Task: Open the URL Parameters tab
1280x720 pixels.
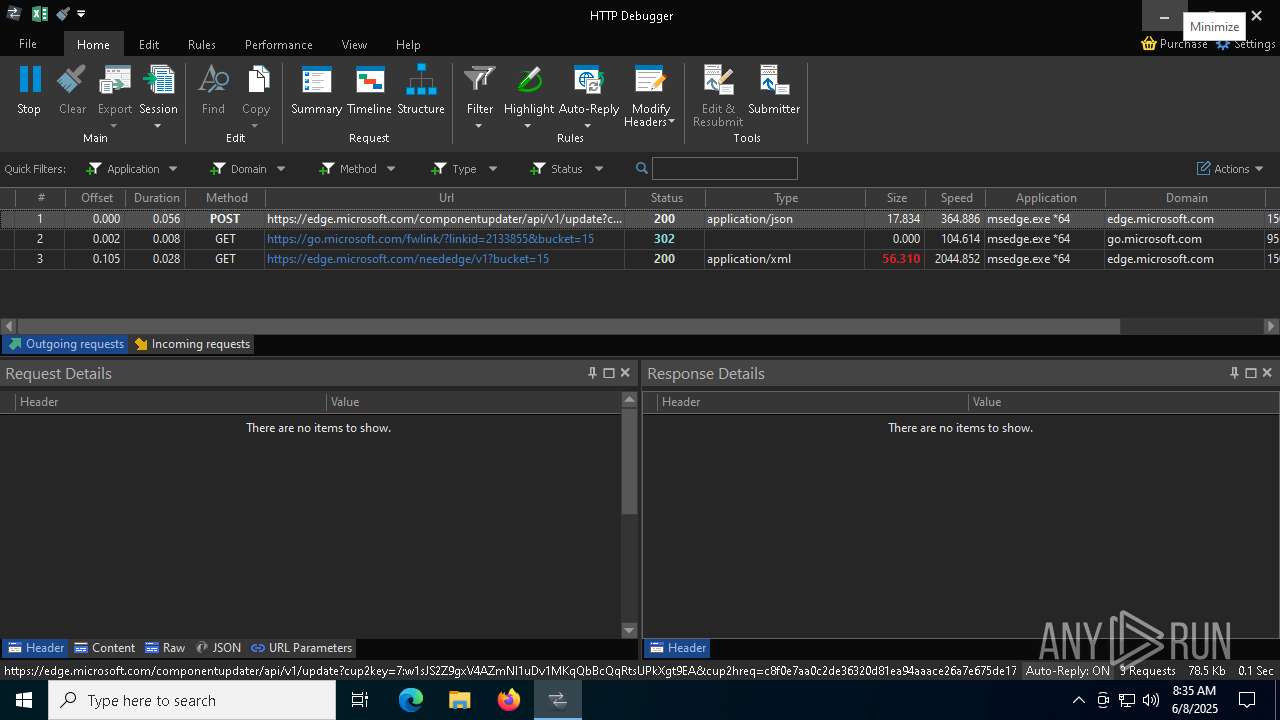Action: coord(301,648)
